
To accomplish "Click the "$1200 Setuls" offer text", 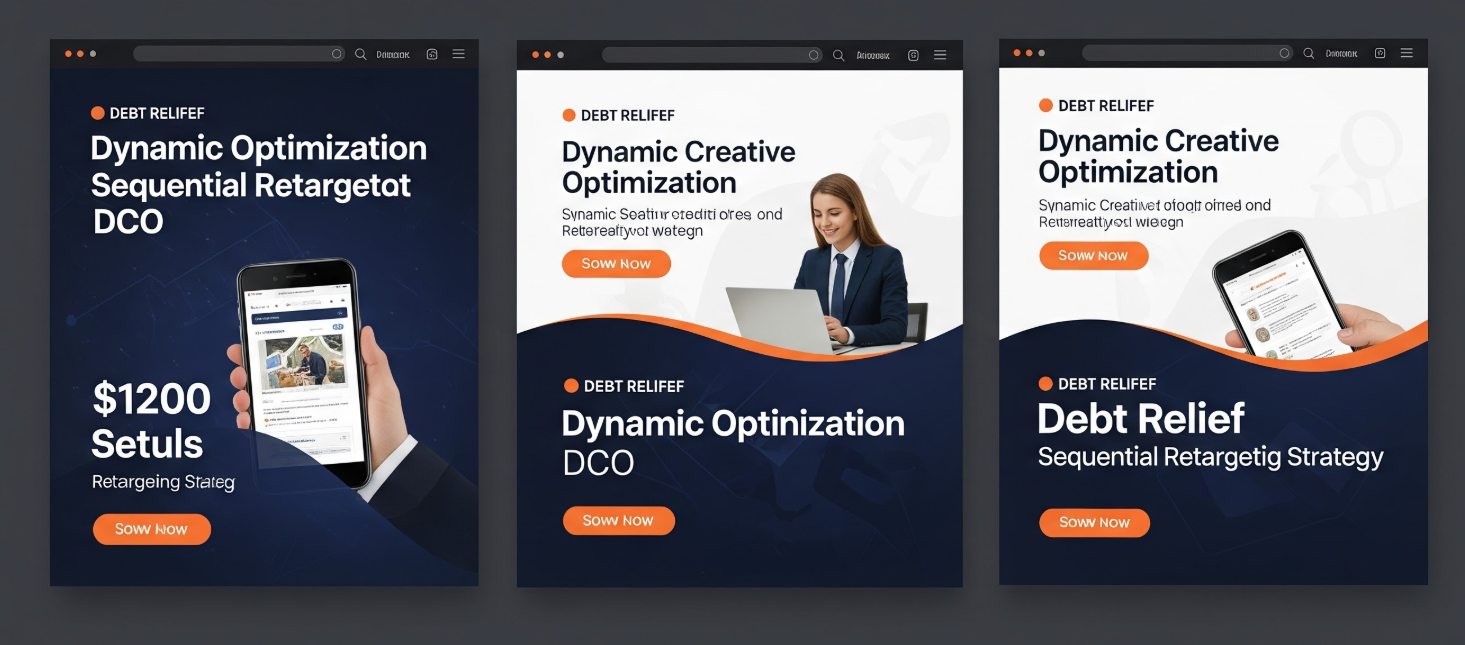I will point(151,421).
